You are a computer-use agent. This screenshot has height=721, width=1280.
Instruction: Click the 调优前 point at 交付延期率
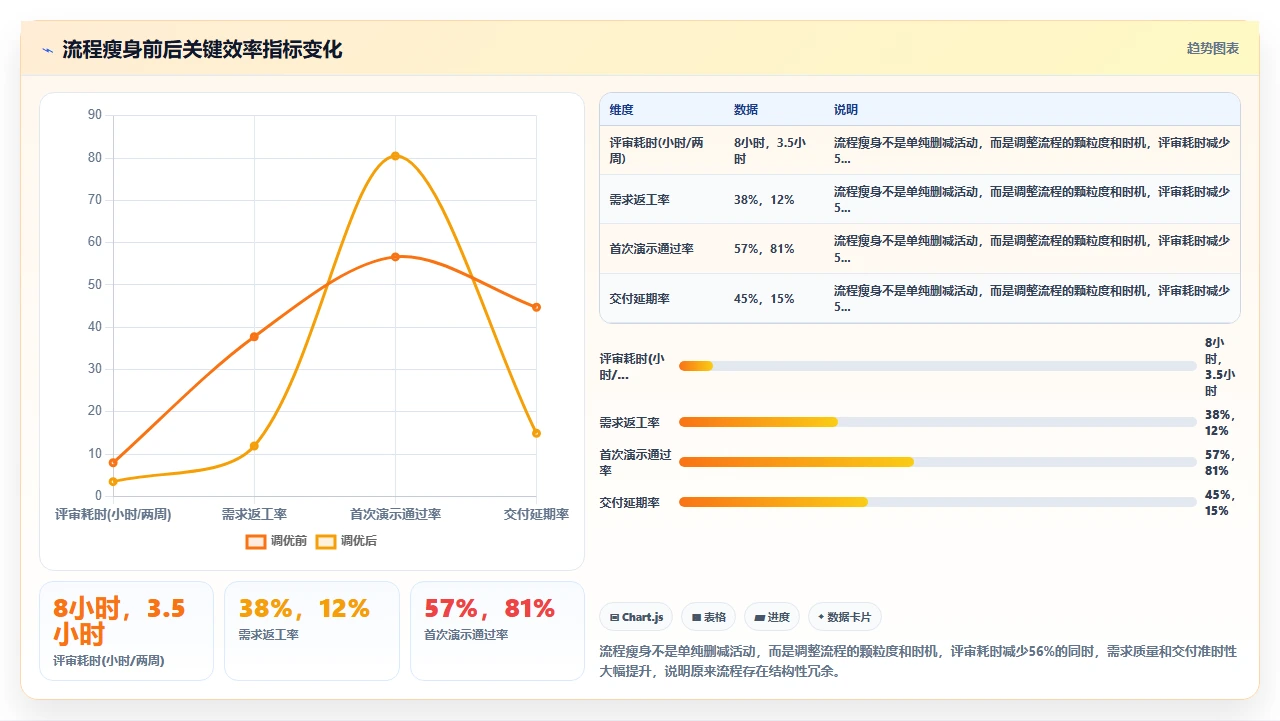point(537,307)
